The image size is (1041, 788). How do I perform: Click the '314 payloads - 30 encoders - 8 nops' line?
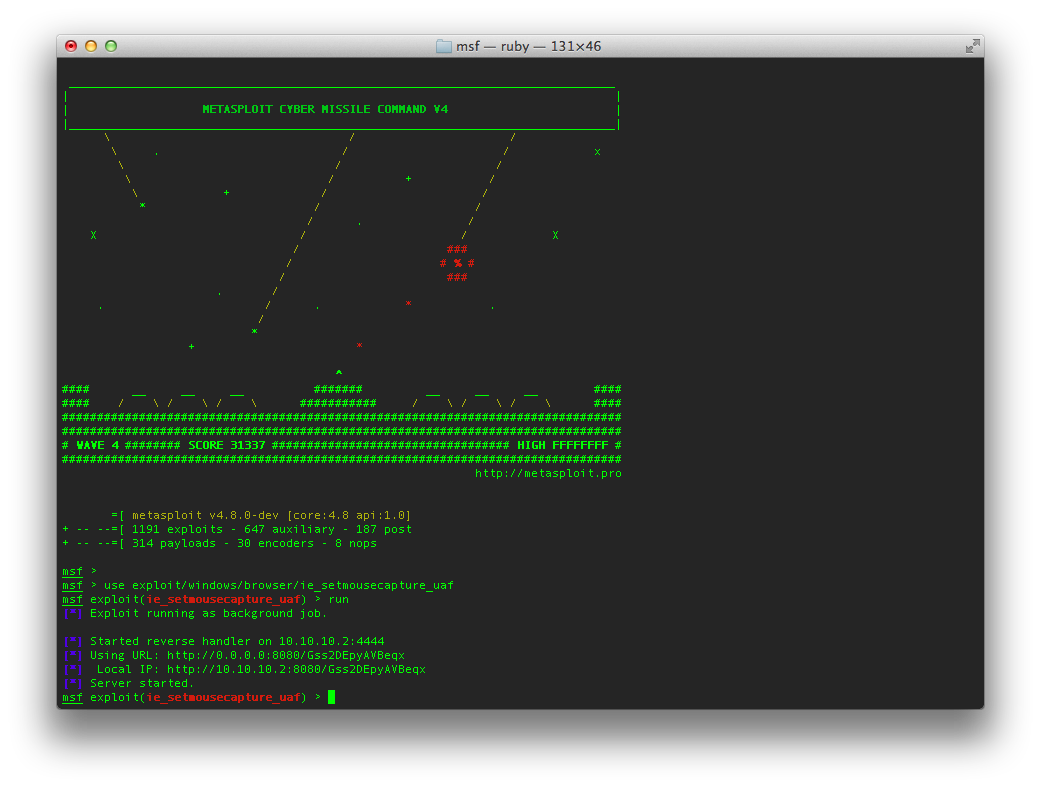pyautogui.click(x=254, y=543)
